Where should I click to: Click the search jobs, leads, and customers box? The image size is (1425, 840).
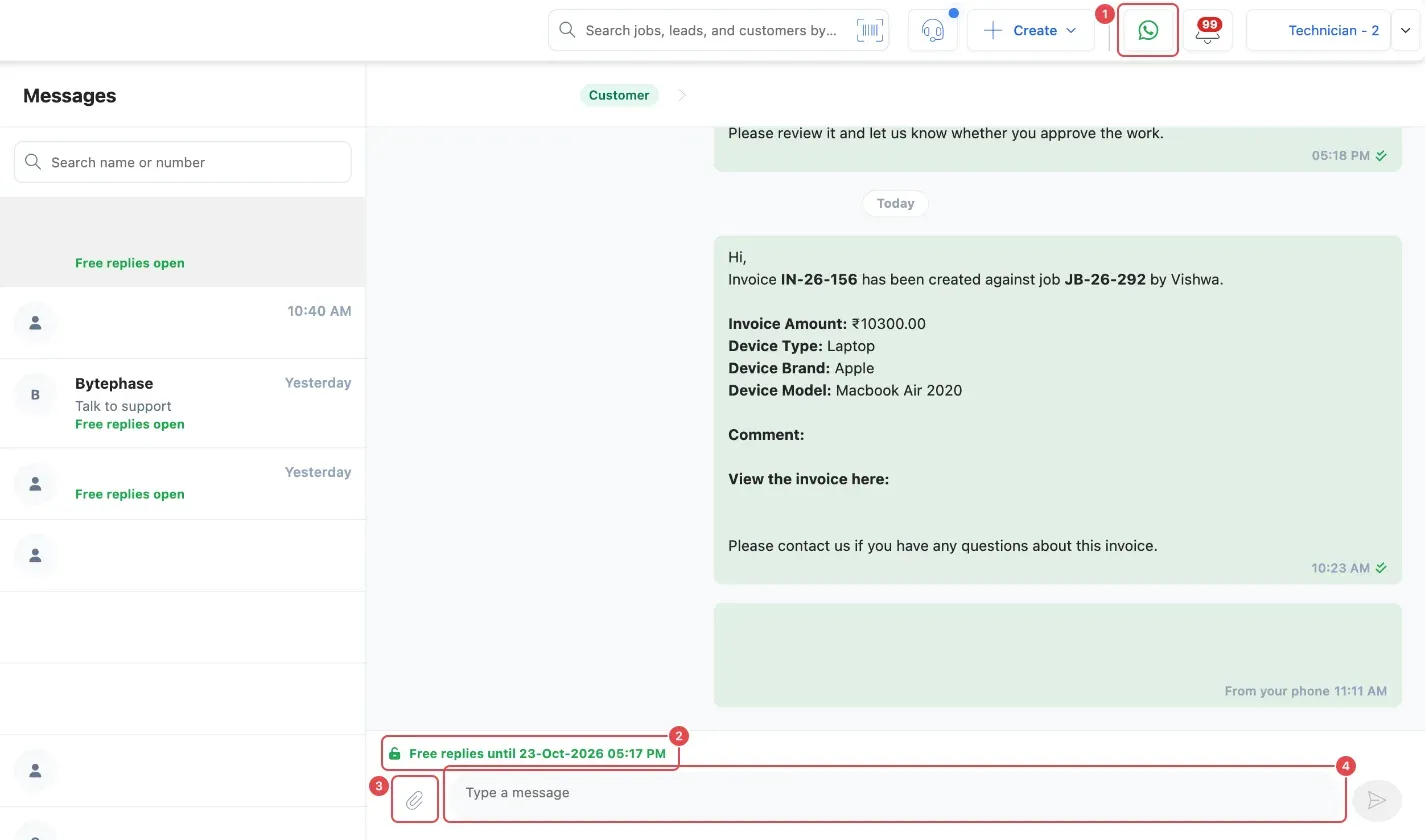click(x=718, y=30)
